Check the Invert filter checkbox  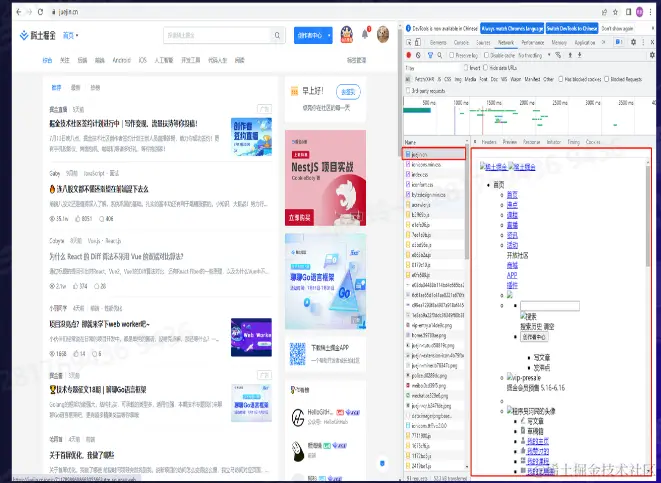pyautogui.click(x=466, y=67)
